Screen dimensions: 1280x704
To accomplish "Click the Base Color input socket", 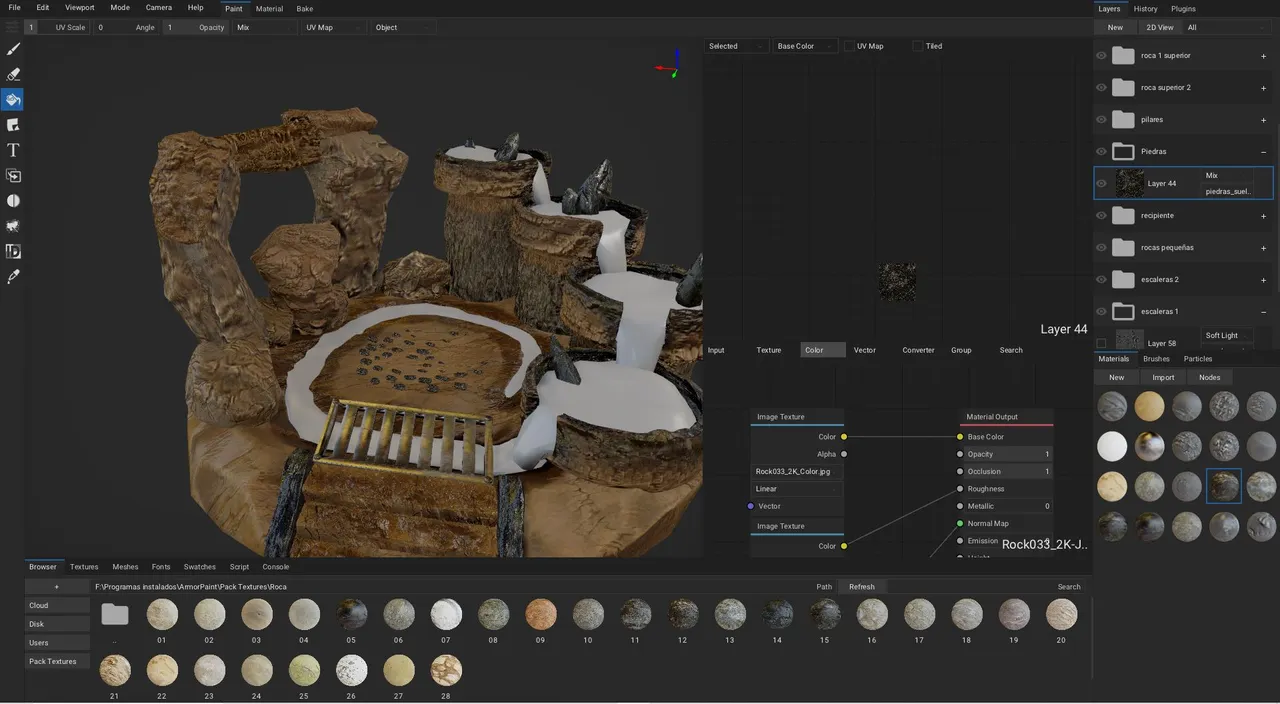I will tap(960, 437).
